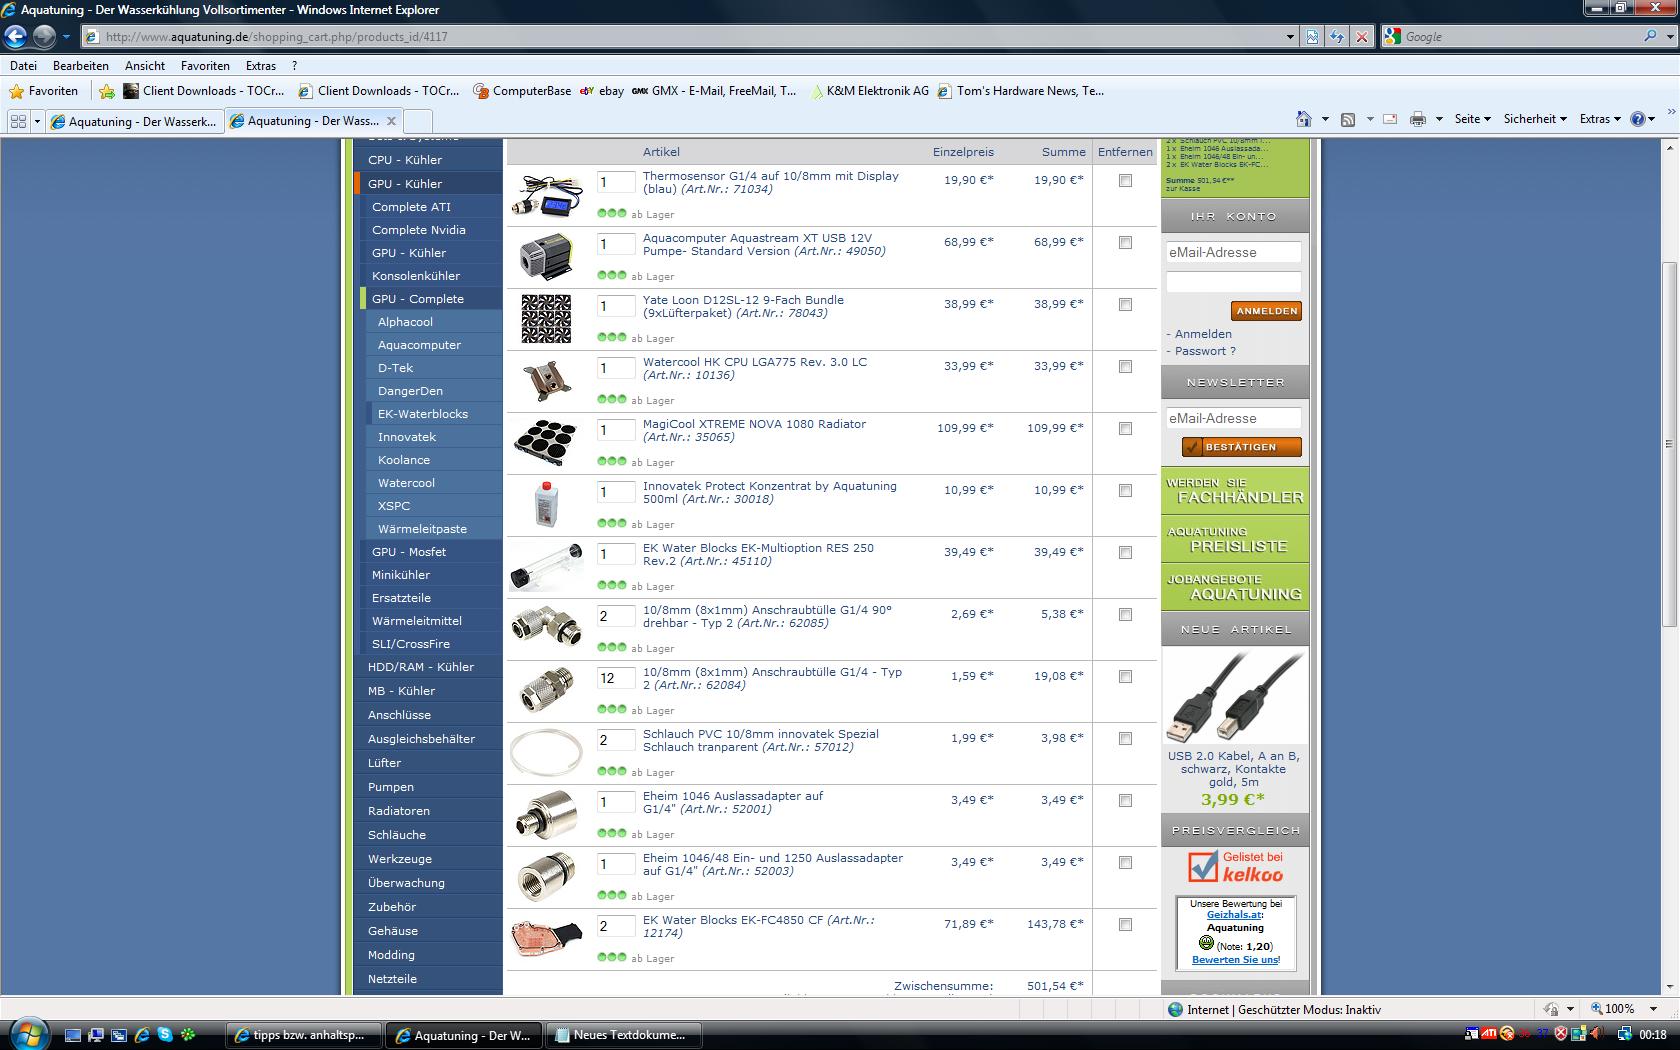The height and width of the screenshot is (1050, 1680).
Task: Click the Aquatuning Preisliste banner
Action: [x=1234, y=539]
